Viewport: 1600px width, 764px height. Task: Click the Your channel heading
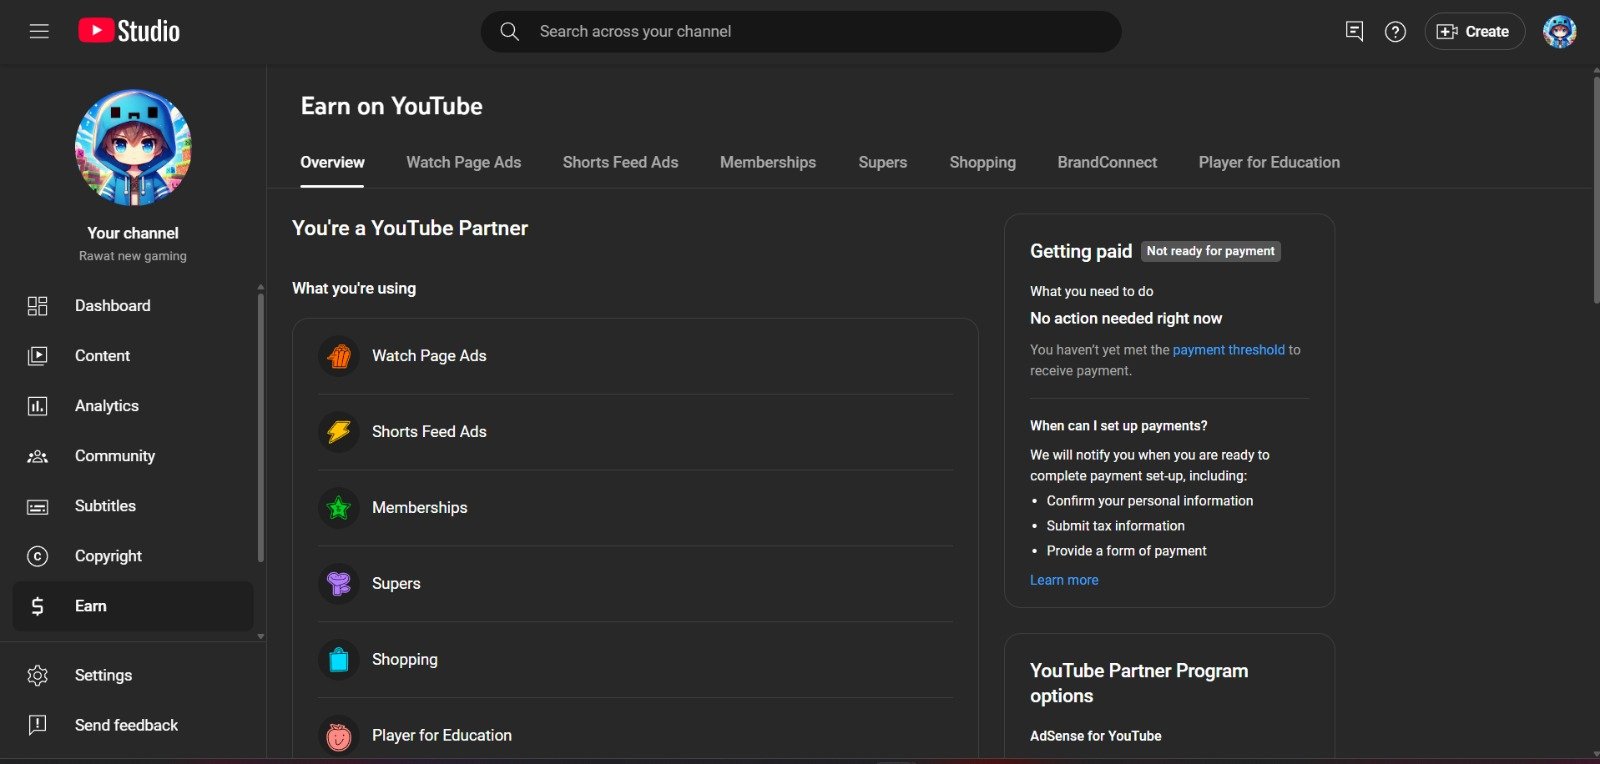pos(133,233)
